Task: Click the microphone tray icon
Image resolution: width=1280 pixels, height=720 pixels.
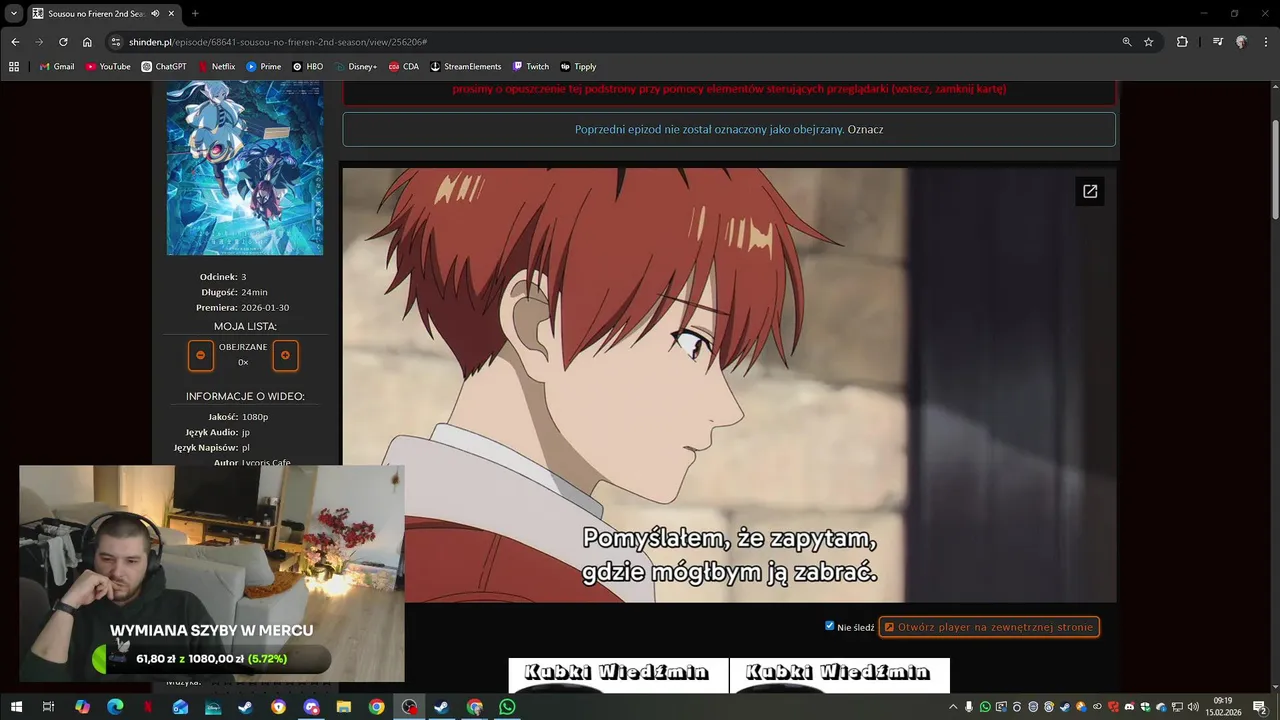Action: (969, 707)
